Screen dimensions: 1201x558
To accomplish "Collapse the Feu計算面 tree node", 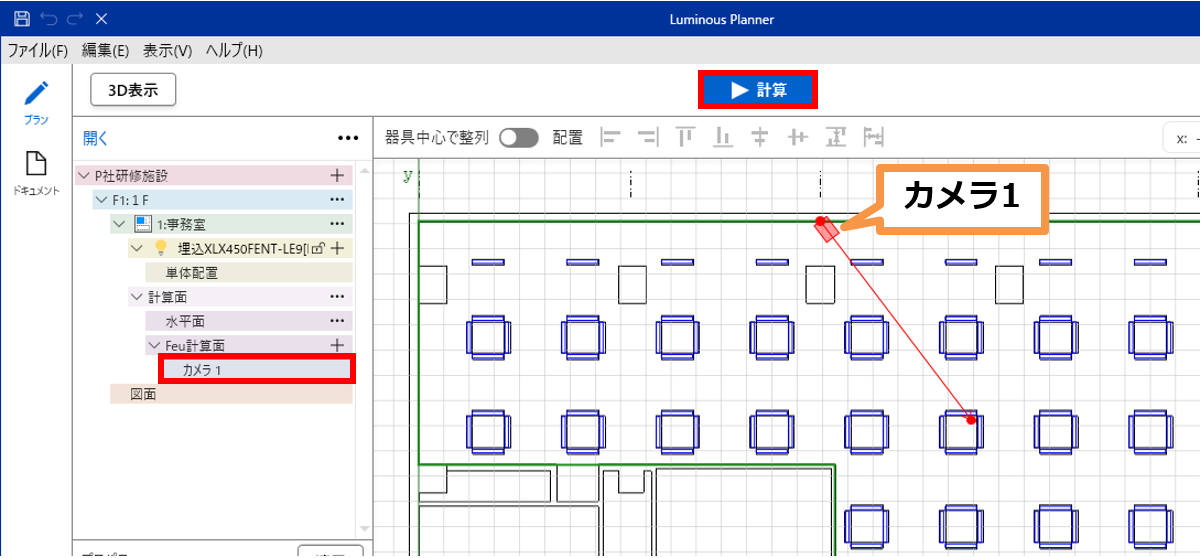I will (154, 345).
